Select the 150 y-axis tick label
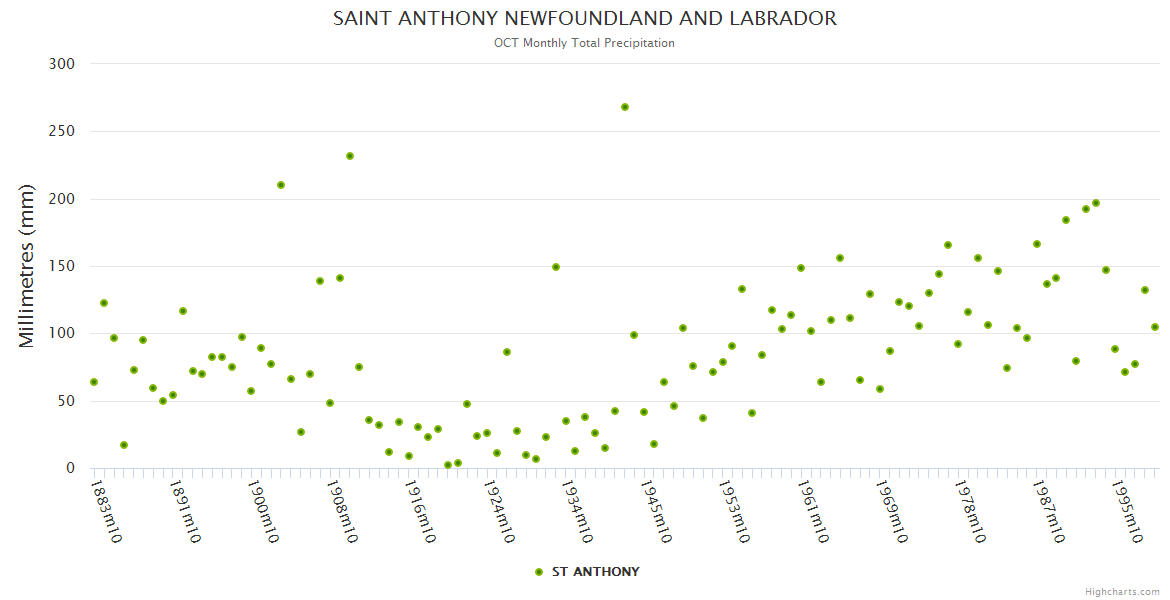This screenshot has height=600, width=1170. (x=62, y=266)
